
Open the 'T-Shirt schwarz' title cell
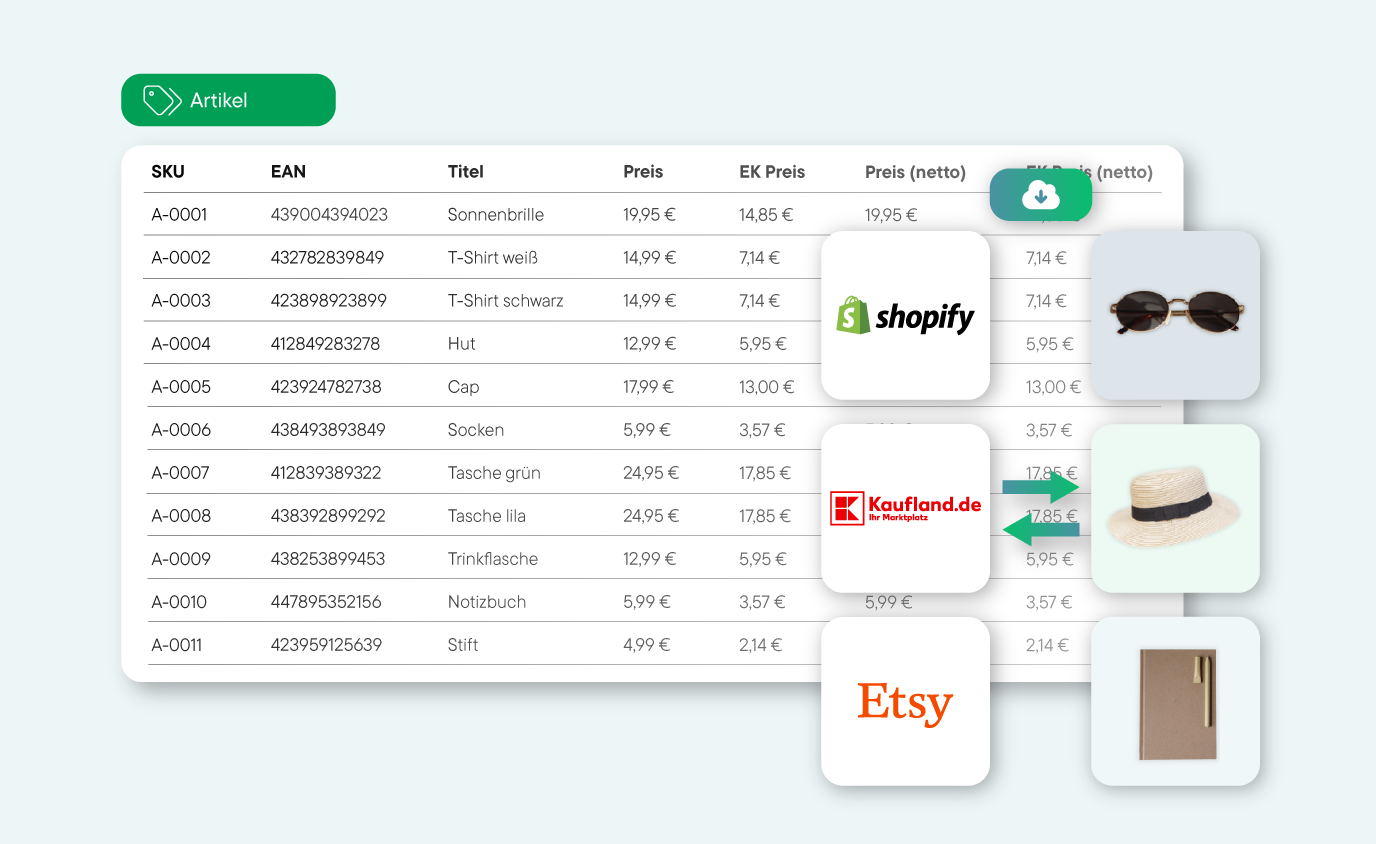[506, 301]
